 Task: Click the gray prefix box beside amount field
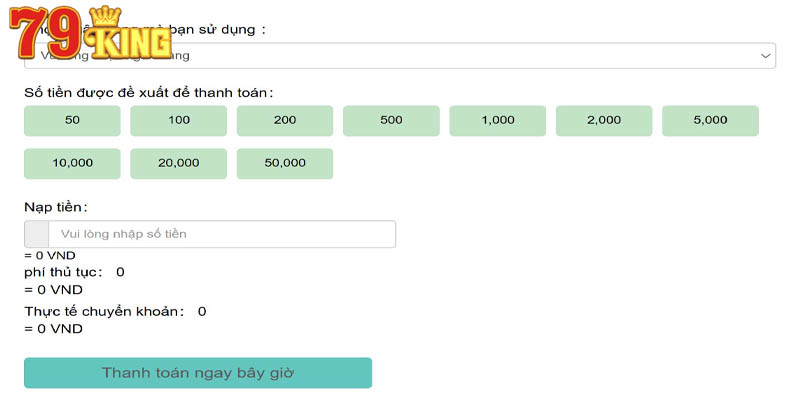[37, 234]
